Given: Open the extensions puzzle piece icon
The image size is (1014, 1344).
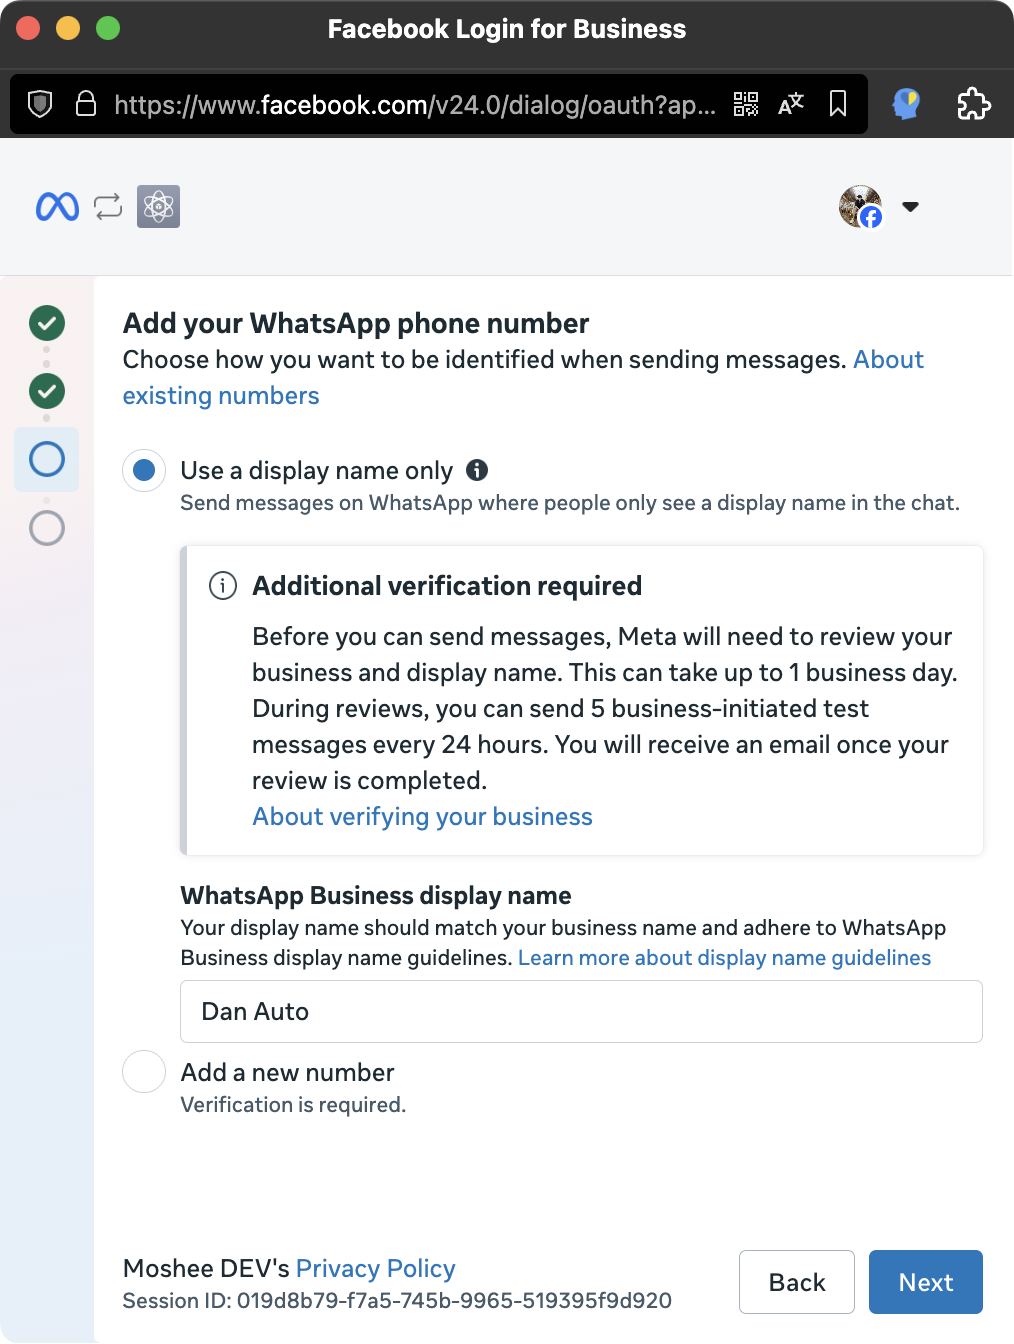Looking at the screenshot, I should pos(974,104).
